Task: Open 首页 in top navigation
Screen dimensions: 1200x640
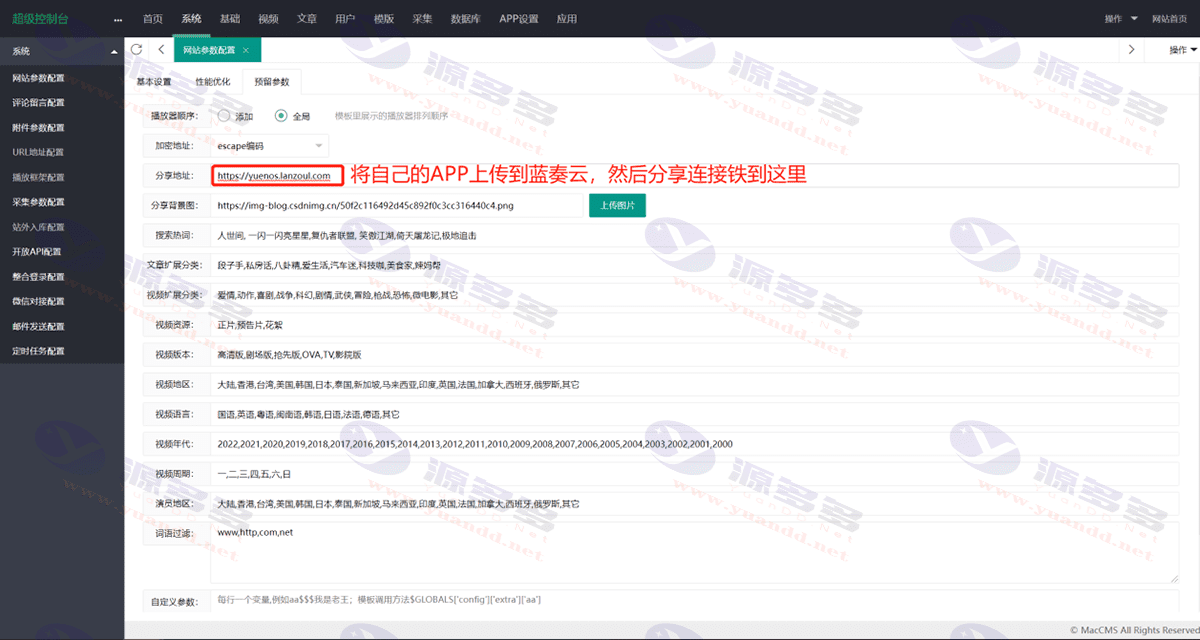Action: click(152, 19)
